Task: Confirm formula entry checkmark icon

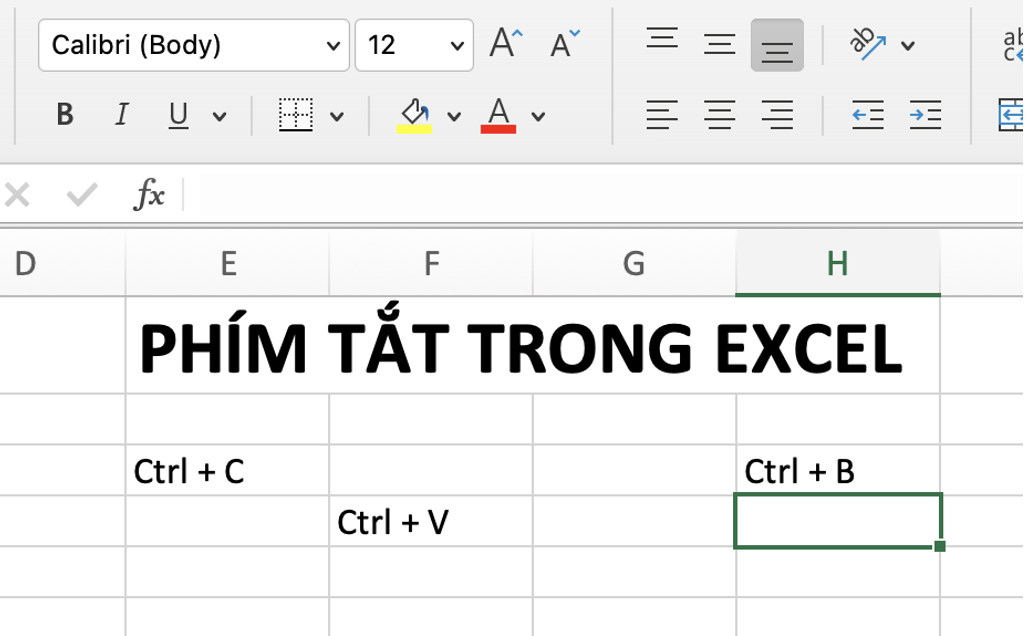Action: [x=82, y=195]
